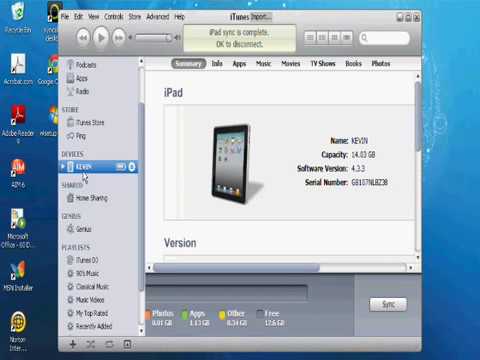The height and width of the screenshot is (360, 480).
Task: Click the Sync button
Action: point(388,304)
